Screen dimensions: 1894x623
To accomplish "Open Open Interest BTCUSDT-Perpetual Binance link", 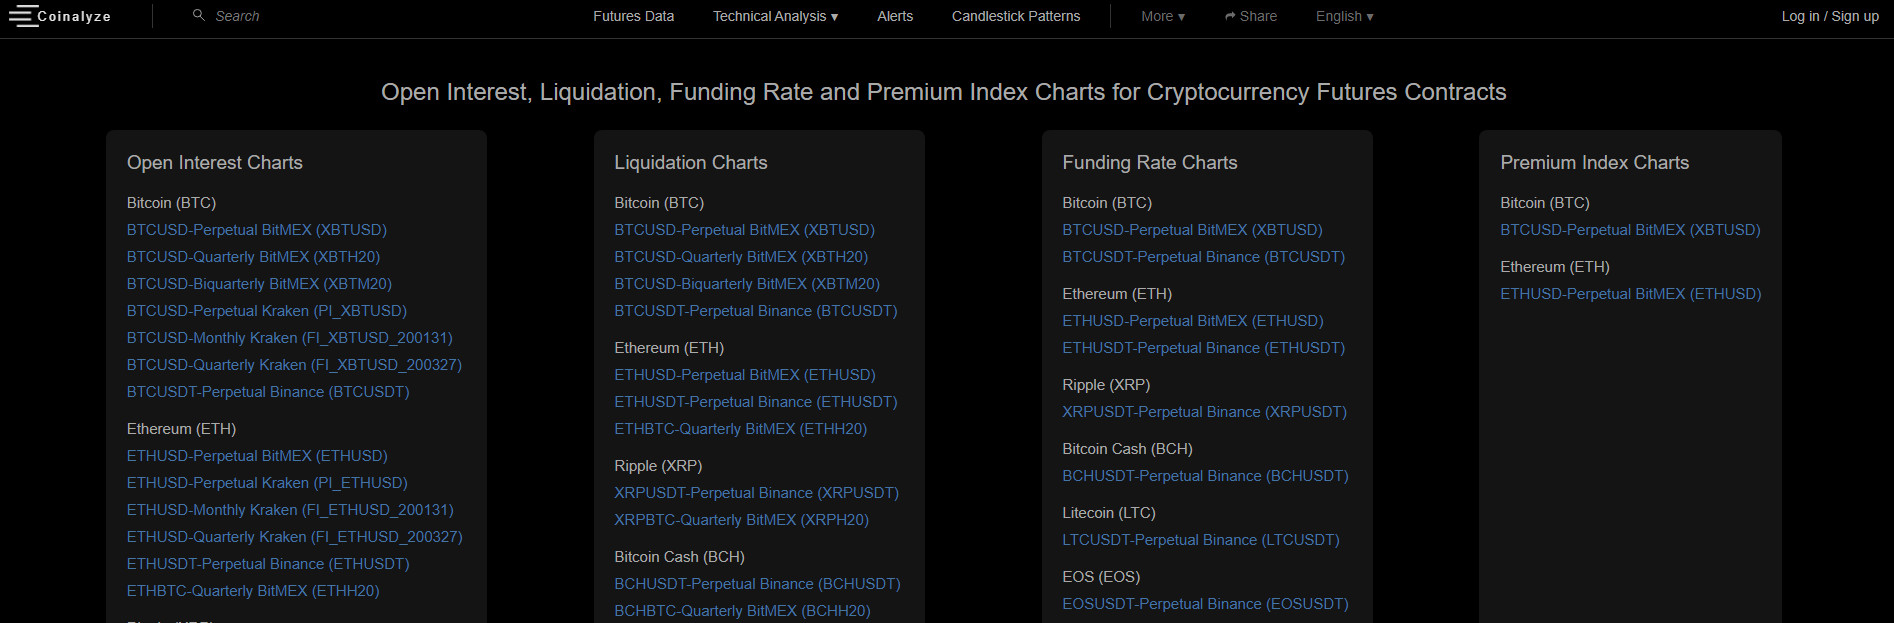I will coord(268,392).
